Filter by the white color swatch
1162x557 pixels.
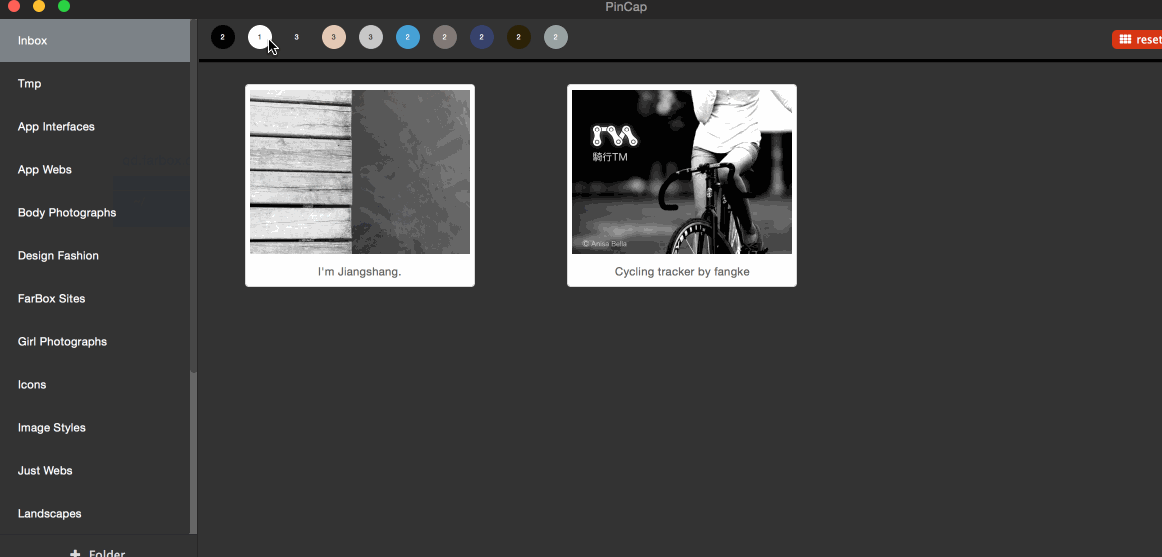coord(259,37)
